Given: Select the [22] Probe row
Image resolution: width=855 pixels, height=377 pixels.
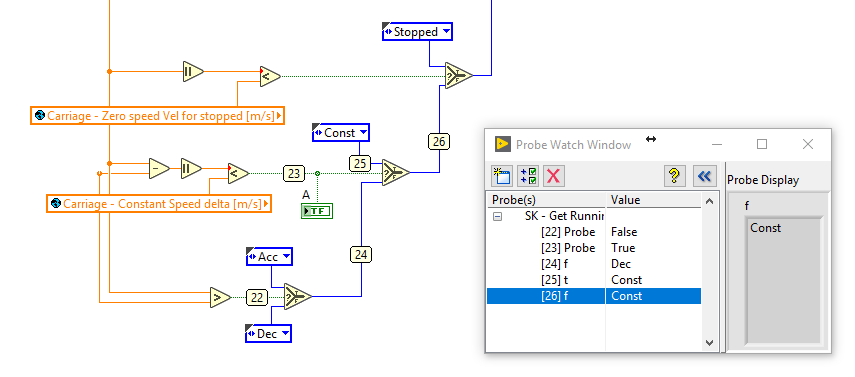Looking at the screenshot, I should 593,232.
